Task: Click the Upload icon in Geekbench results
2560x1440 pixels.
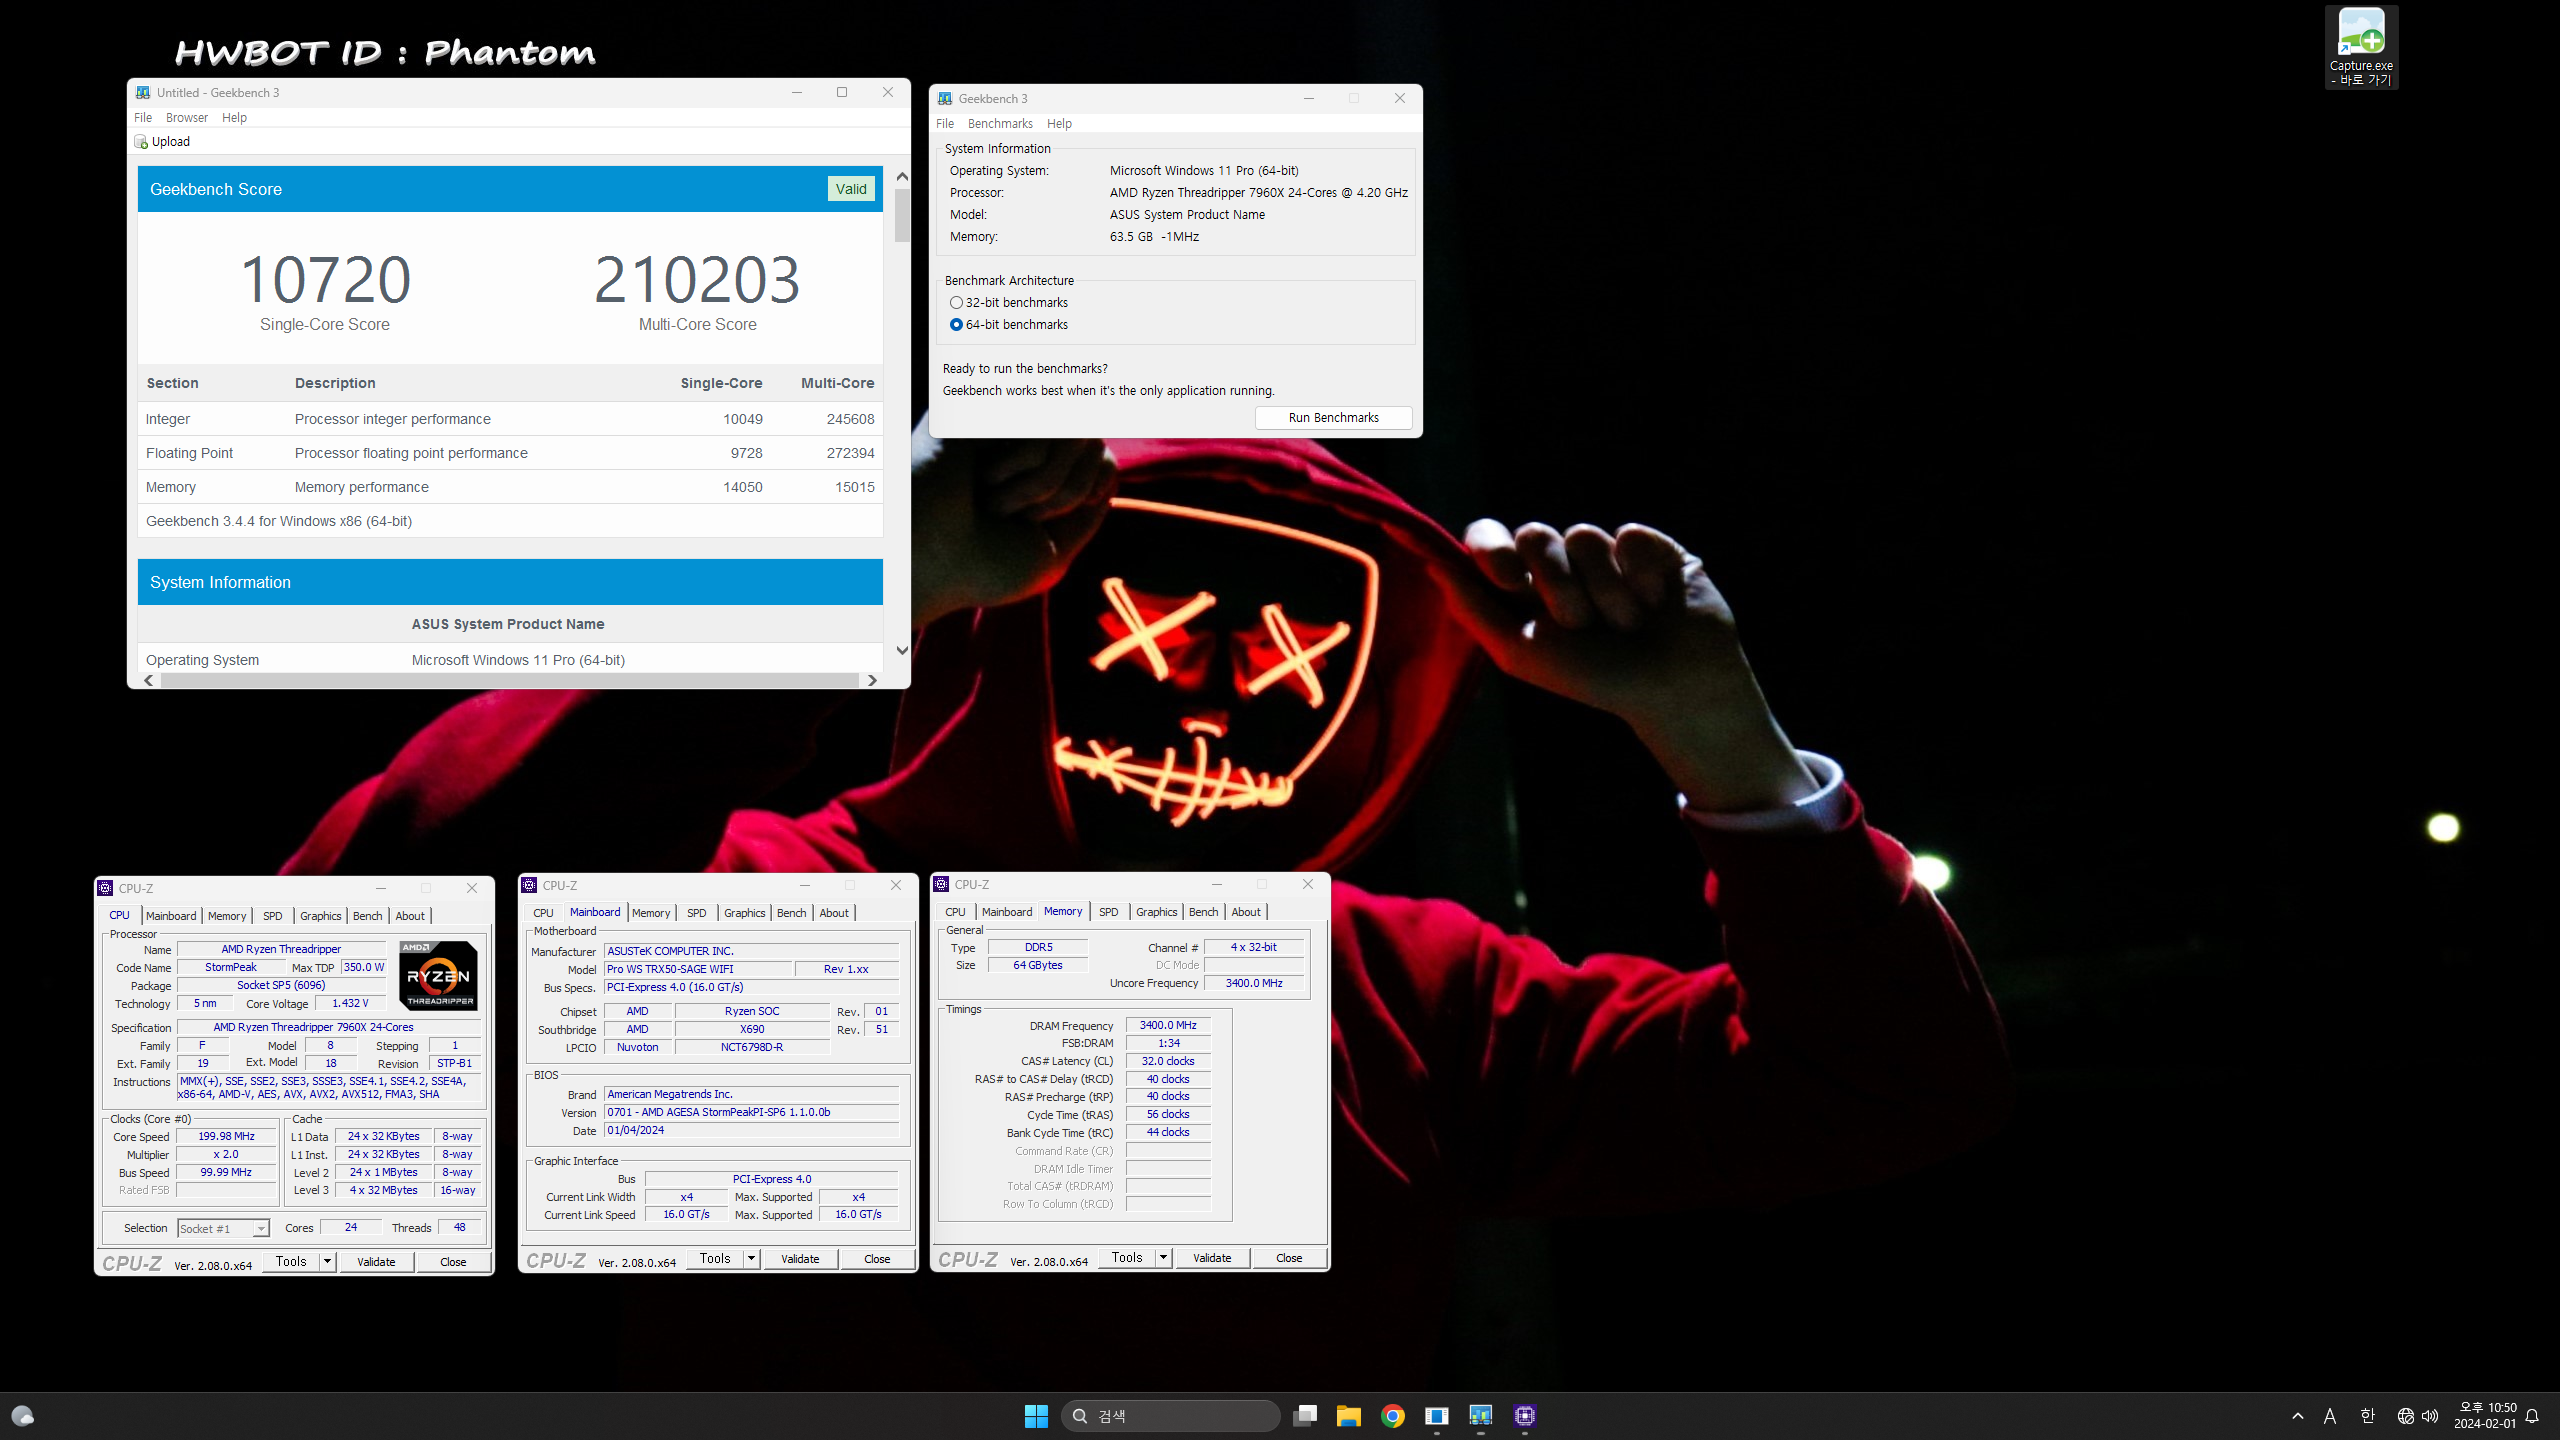Action: point(141,142)
